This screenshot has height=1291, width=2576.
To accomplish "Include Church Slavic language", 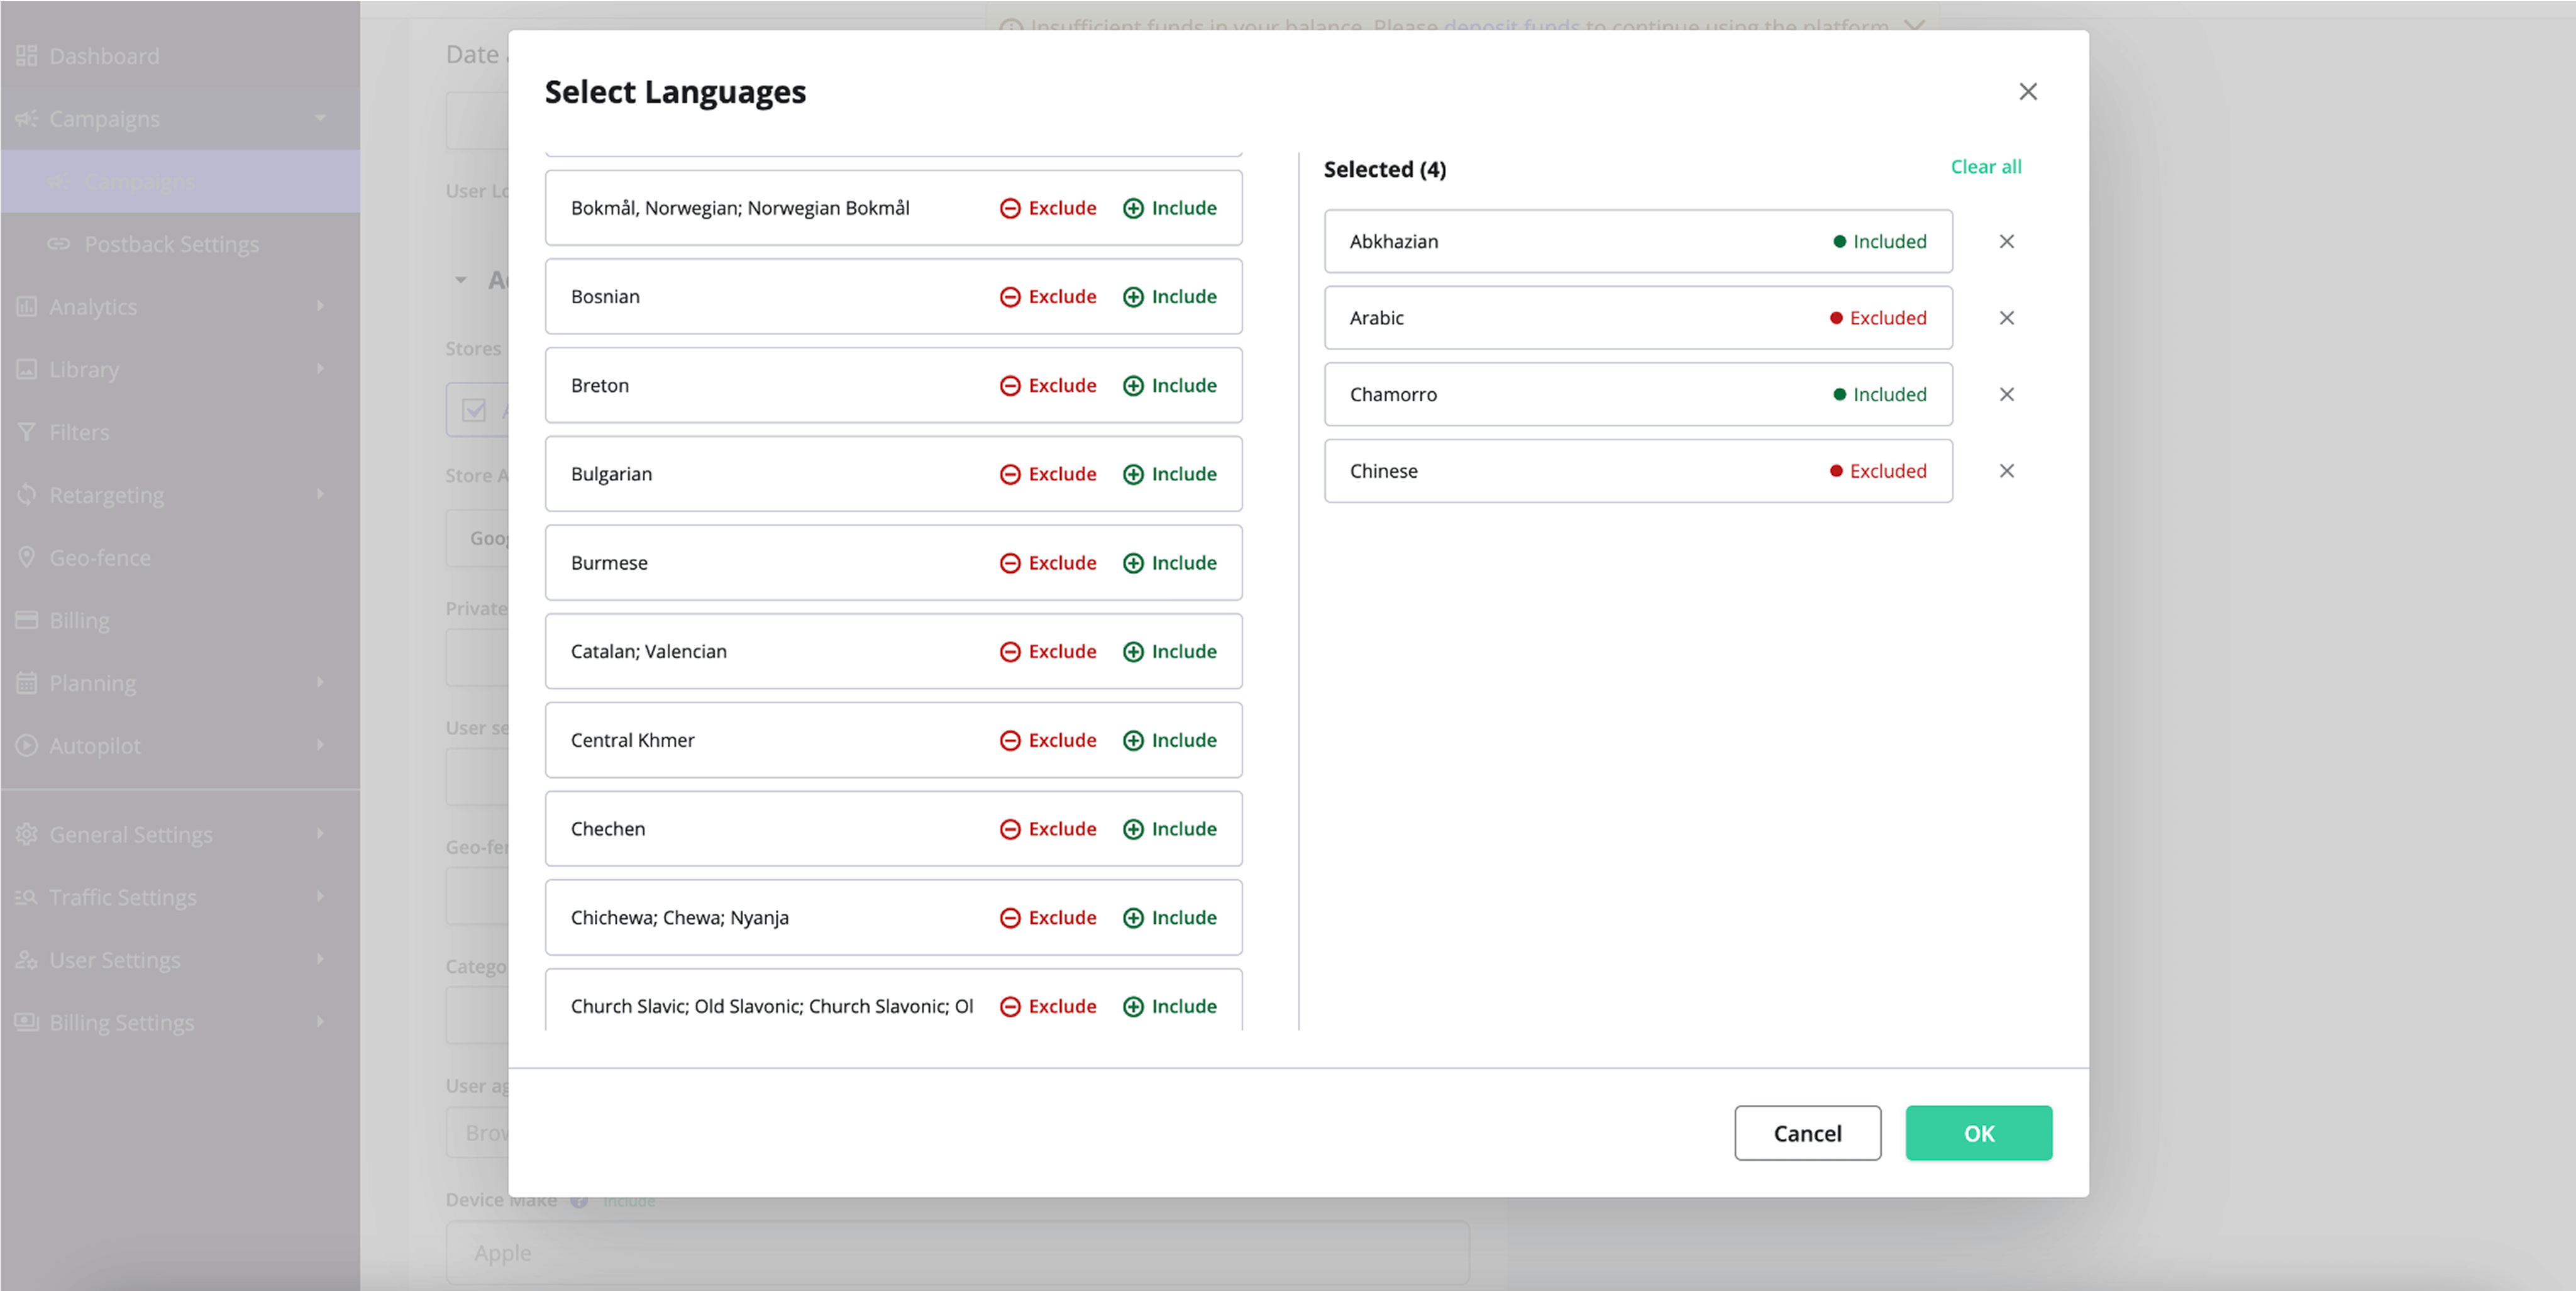I will pos(1170,1007).
